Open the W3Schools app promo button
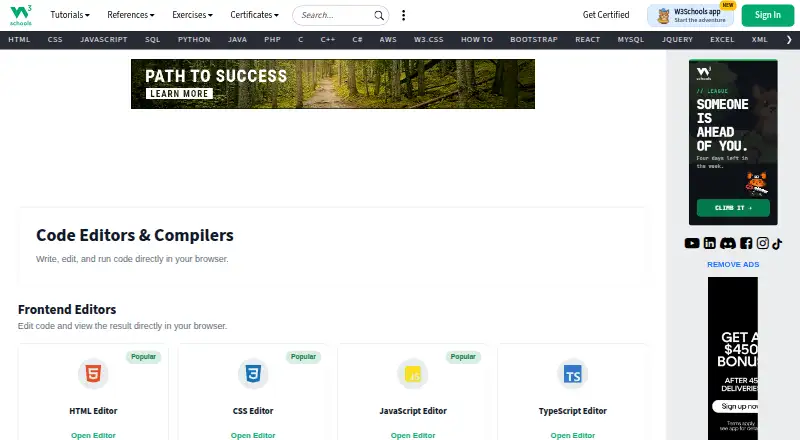The width and height of the screenshot is (800, 440). point(691,16)
